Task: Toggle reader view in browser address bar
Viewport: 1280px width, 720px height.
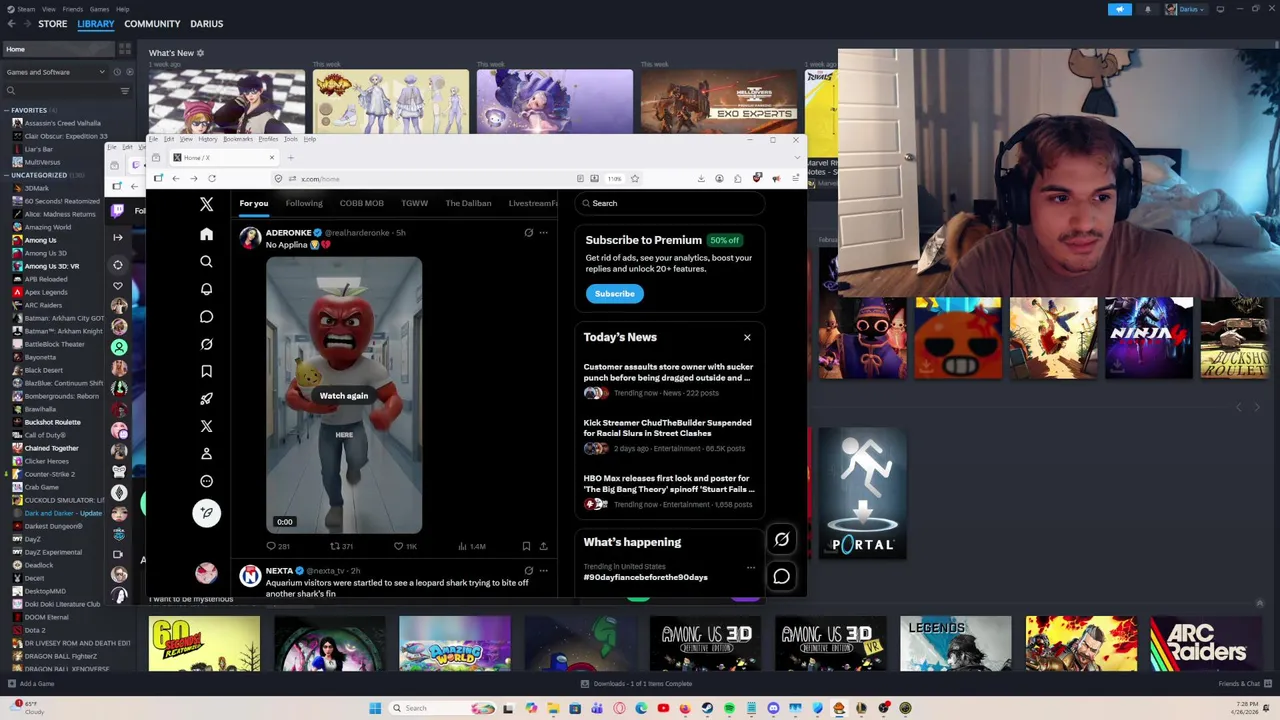Action: pos(580,179)
